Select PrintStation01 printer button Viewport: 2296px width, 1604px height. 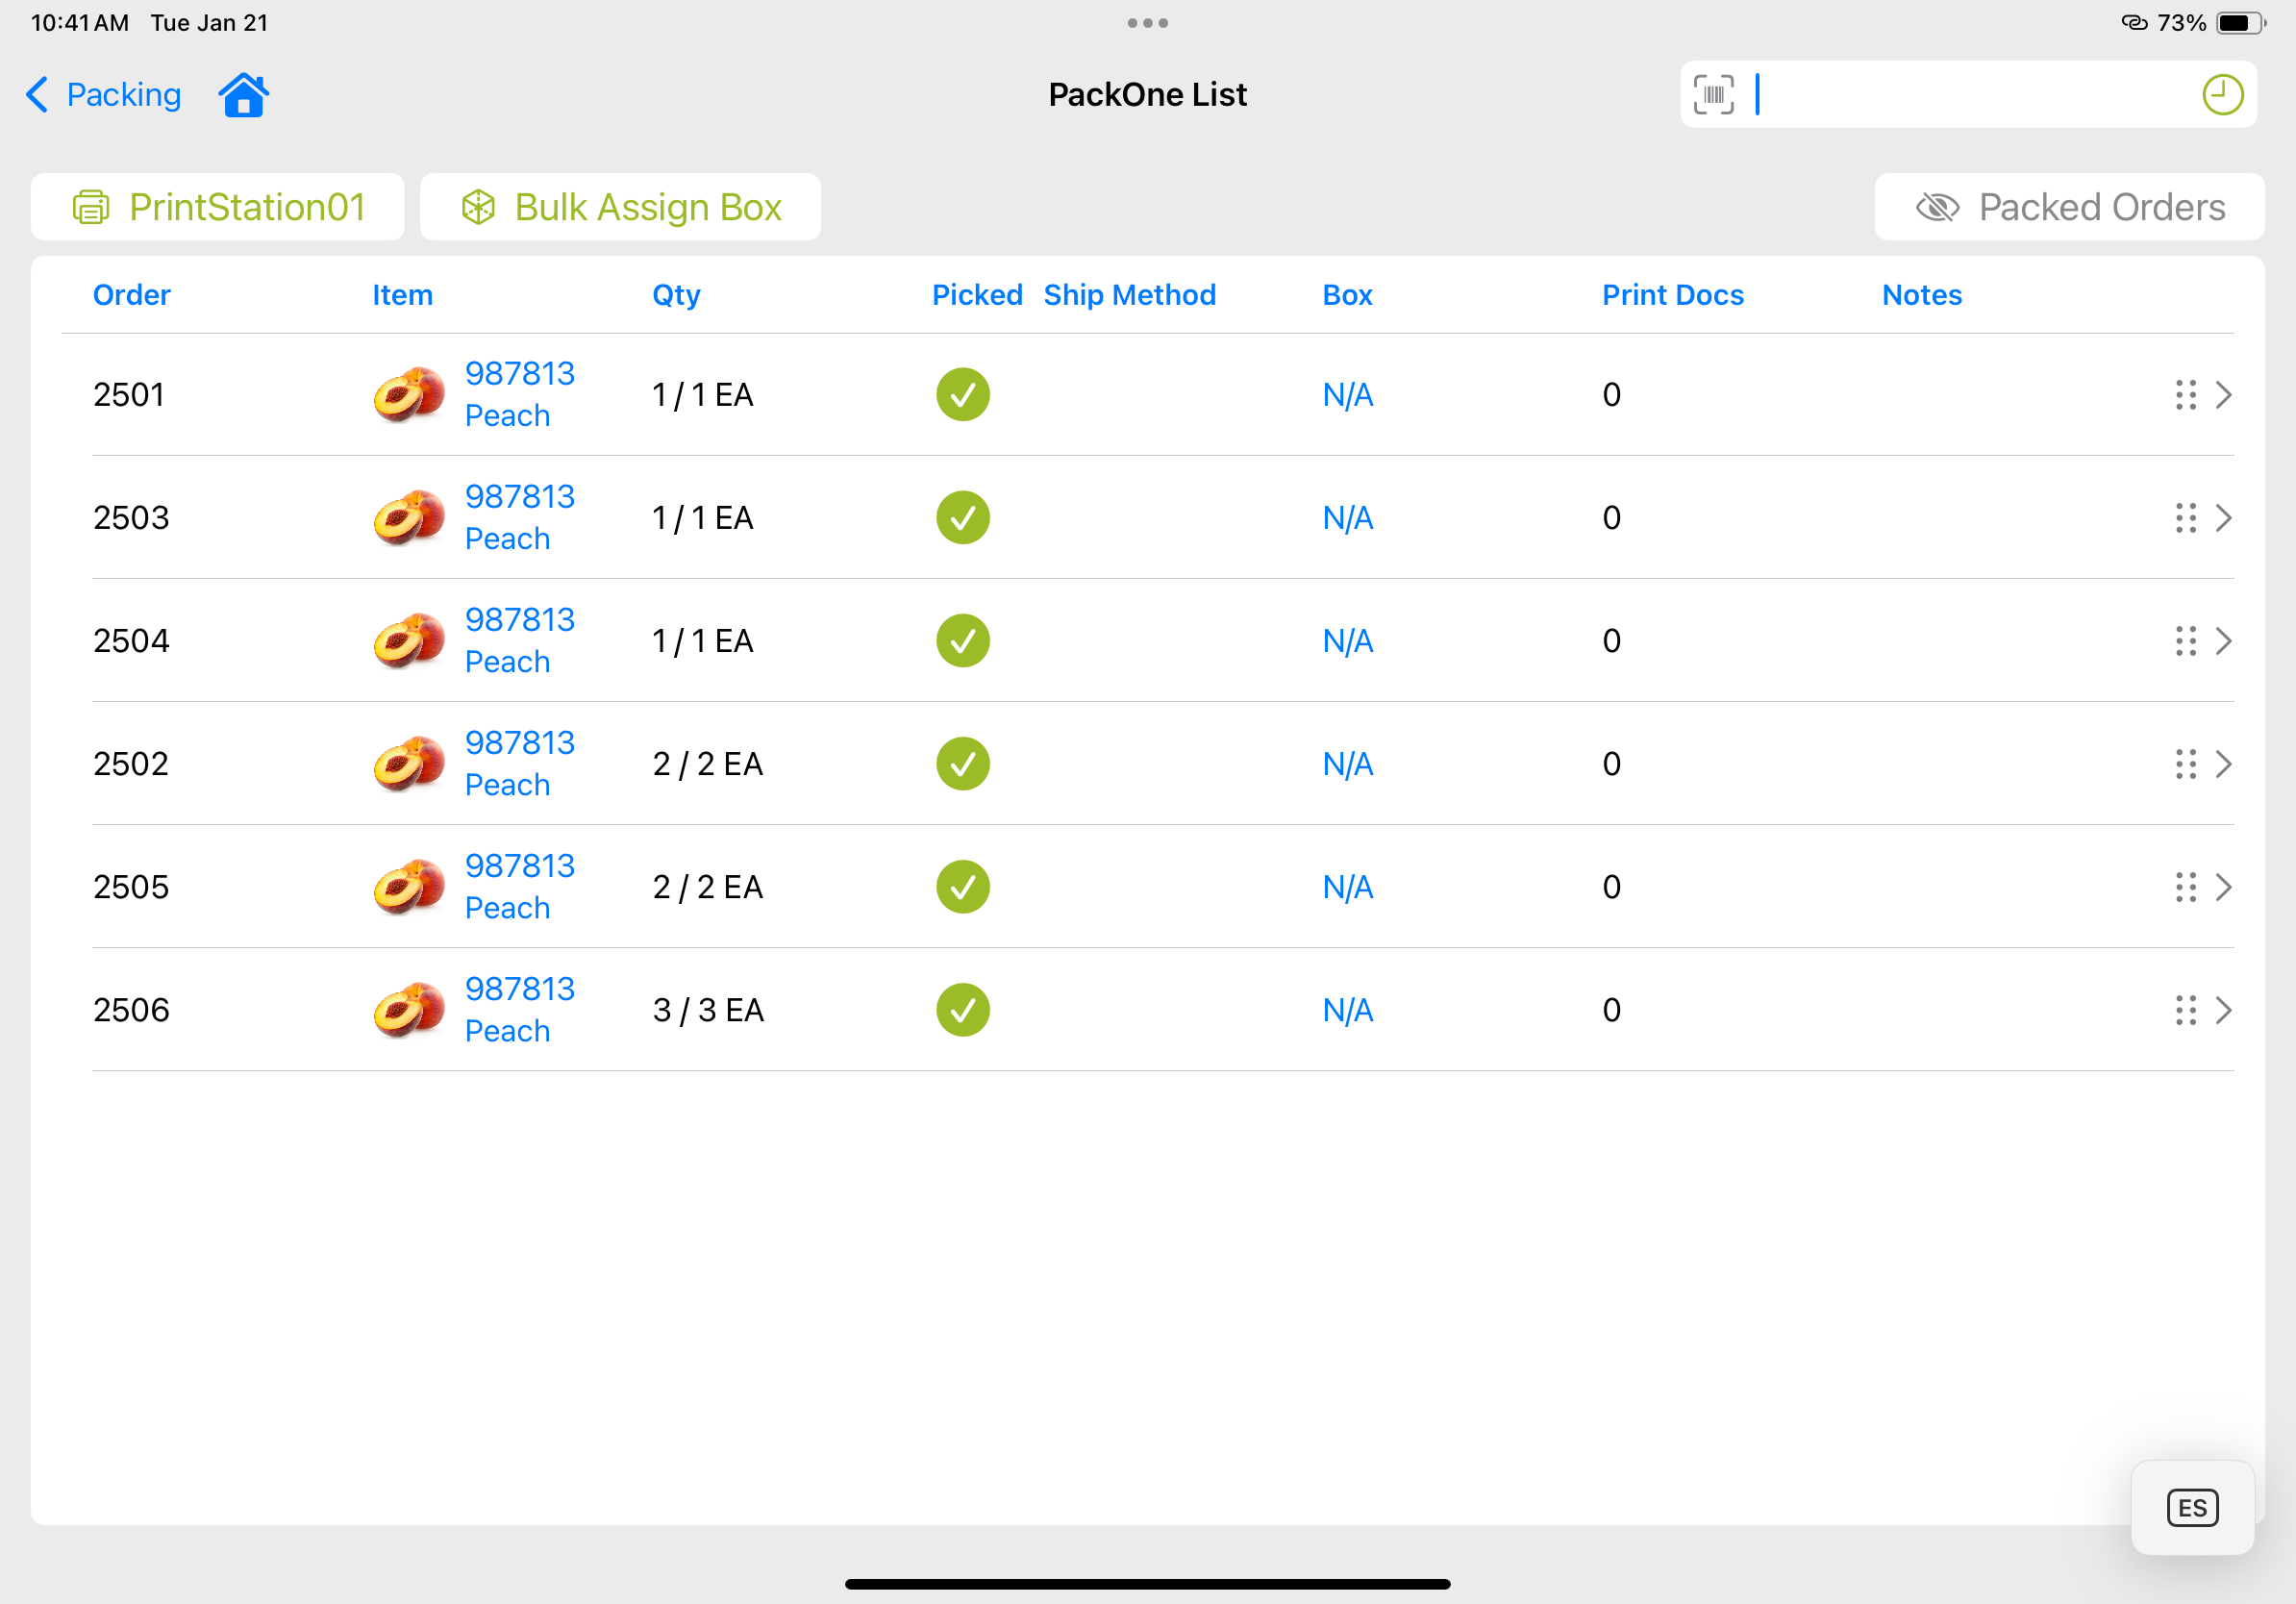[218, 207]
